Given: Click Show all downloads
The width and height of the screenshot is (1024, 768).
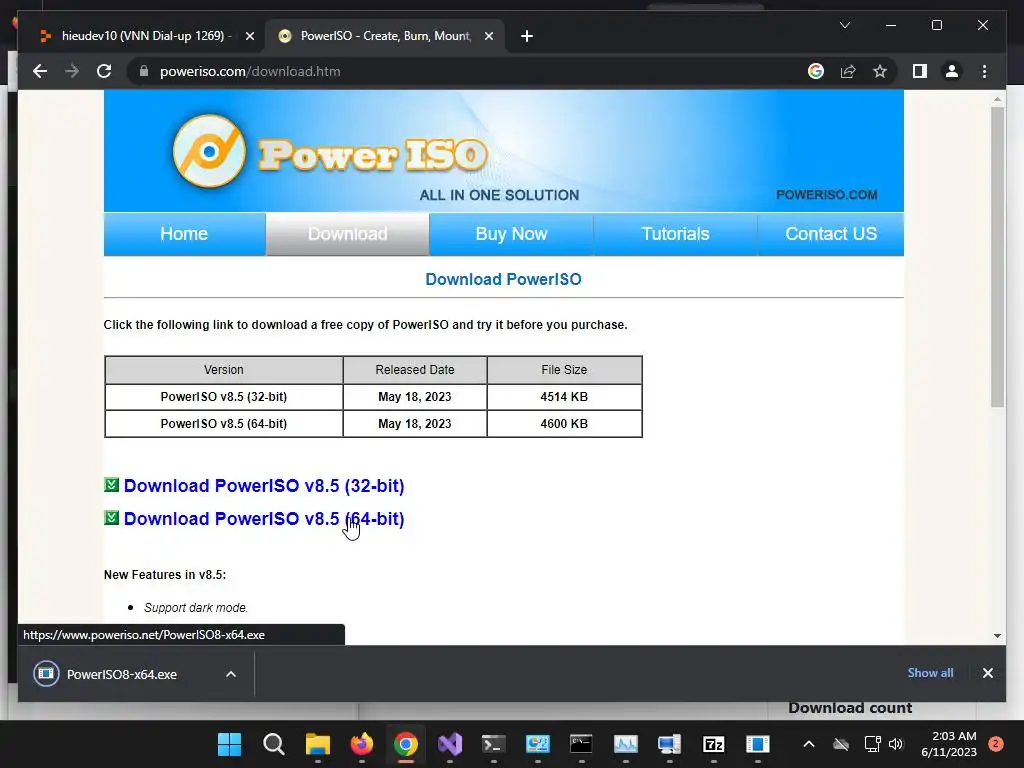Looking at the screenshot, I should (930, 673).
